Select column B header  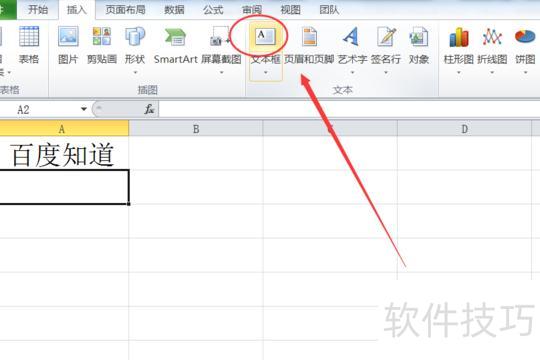tap(196, 128)
